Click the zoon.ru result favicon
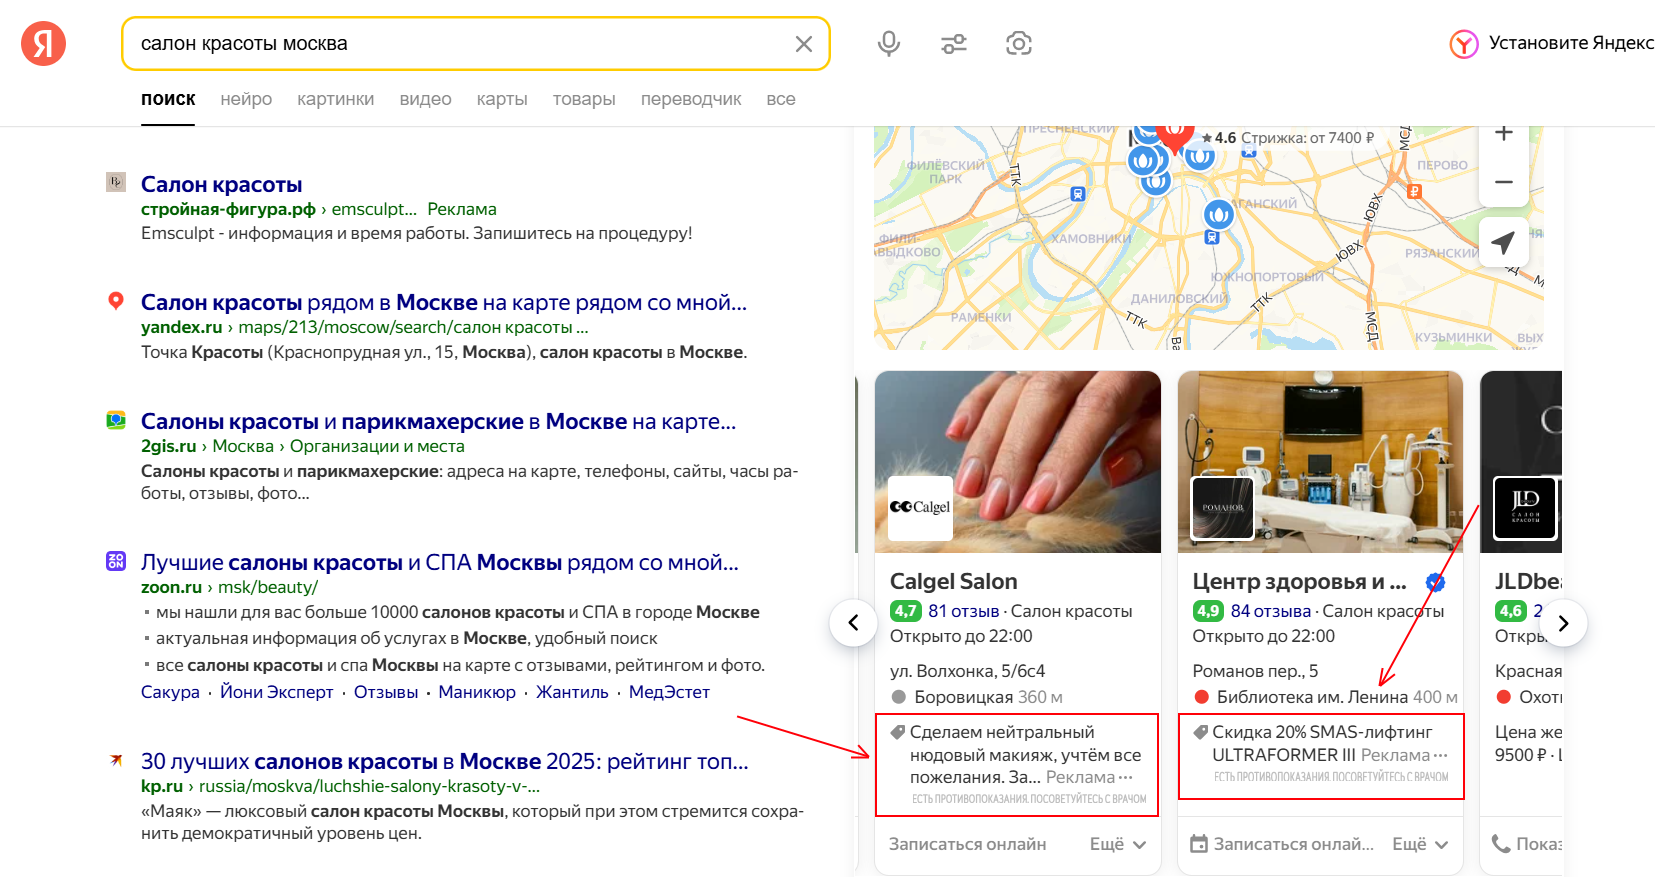The width and height of the screenshot is (1655, 877). (x=116, y=561)
